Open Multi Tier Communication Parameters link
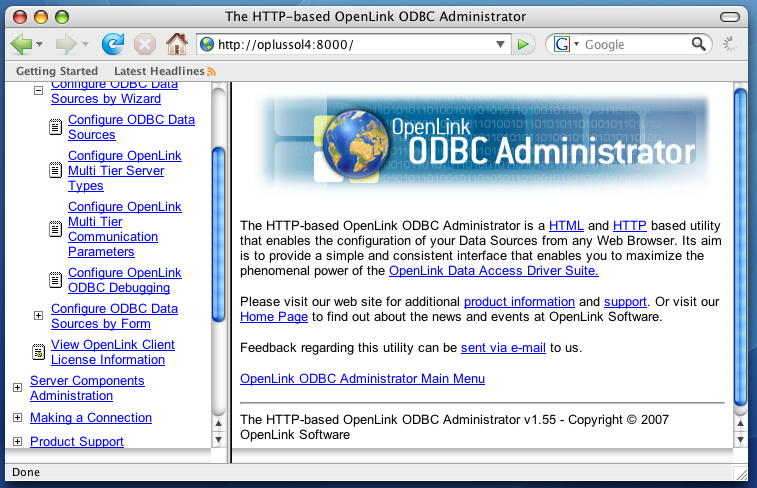 coord(125,229)
